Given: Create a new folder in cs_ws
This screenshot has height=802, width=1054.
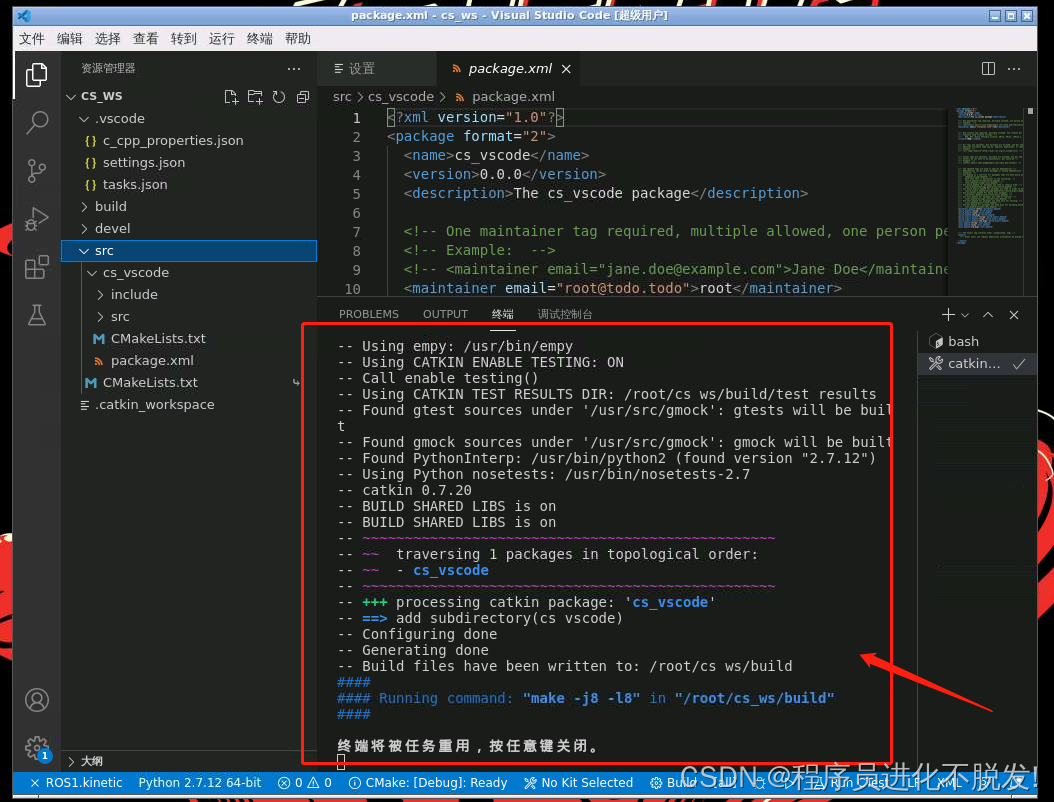Looking at the screenshot, I should click(x=255, y=97).
